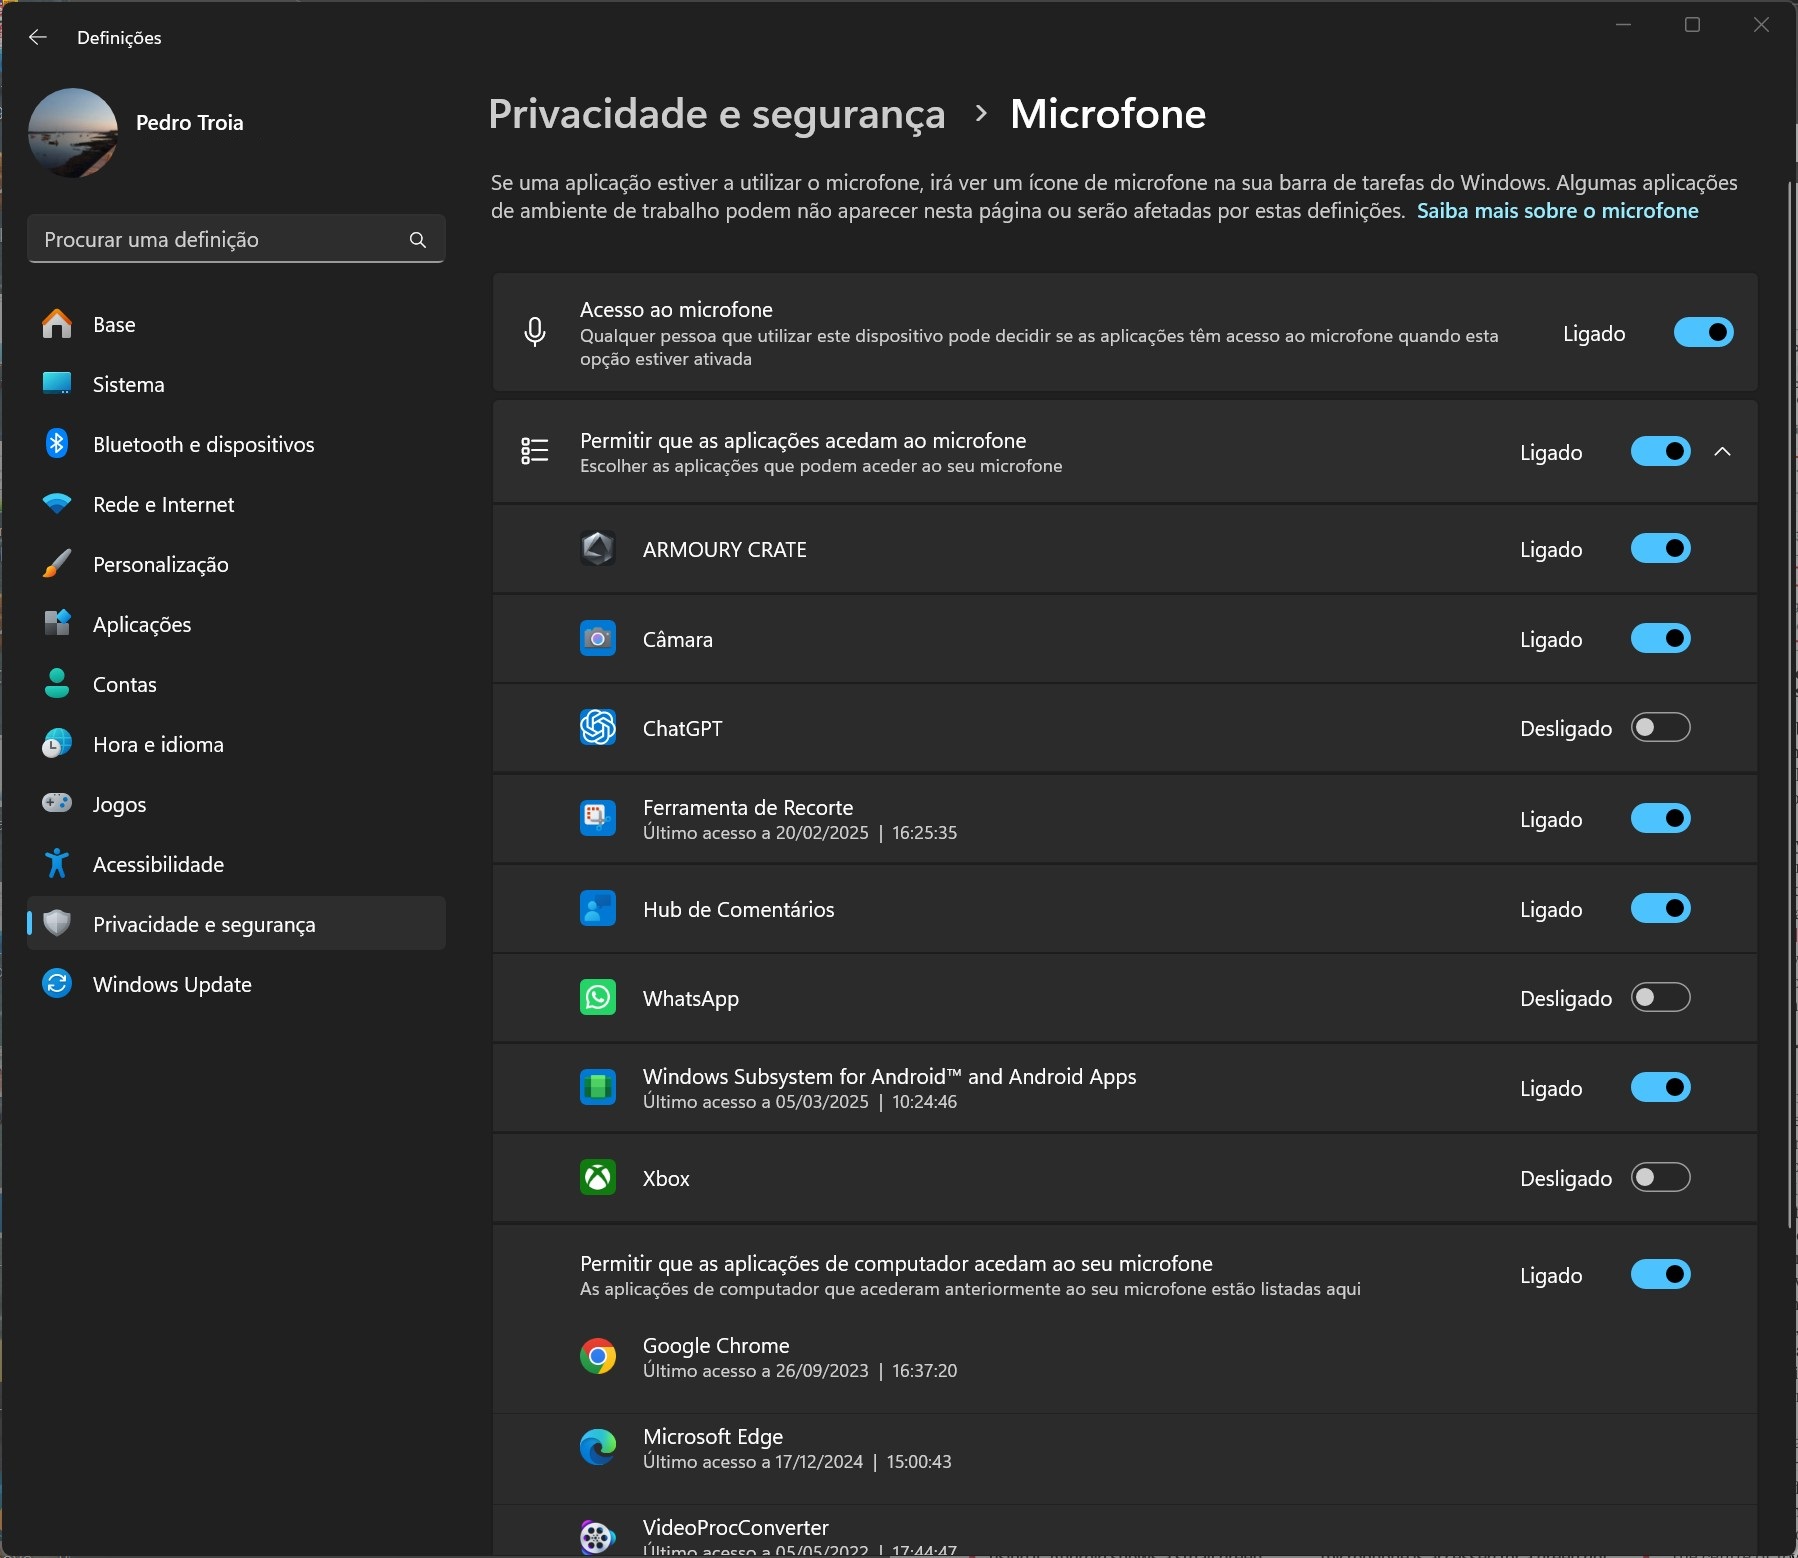Select Jogos in the sidebar
Viewport: 1798px width, 1558px height.
[236, 804]
